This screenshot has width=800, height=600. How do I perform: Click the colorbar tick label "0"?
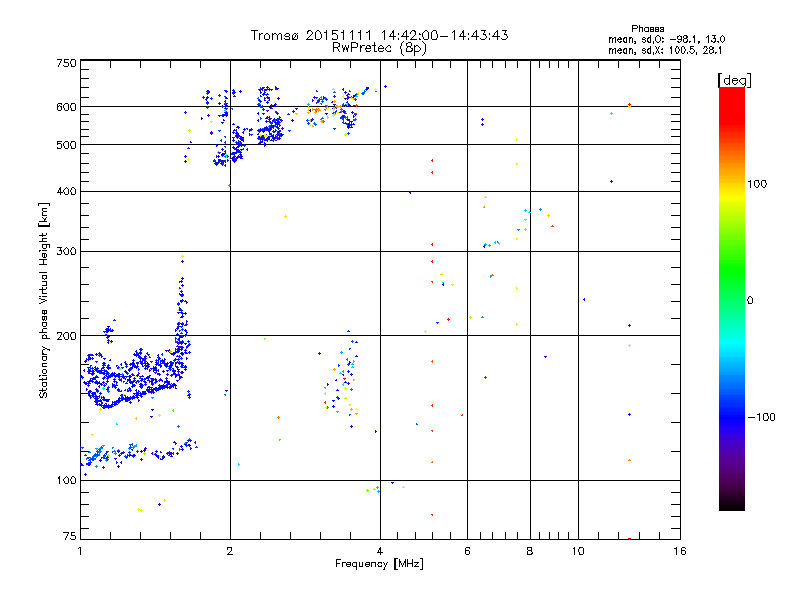[750, 301]
